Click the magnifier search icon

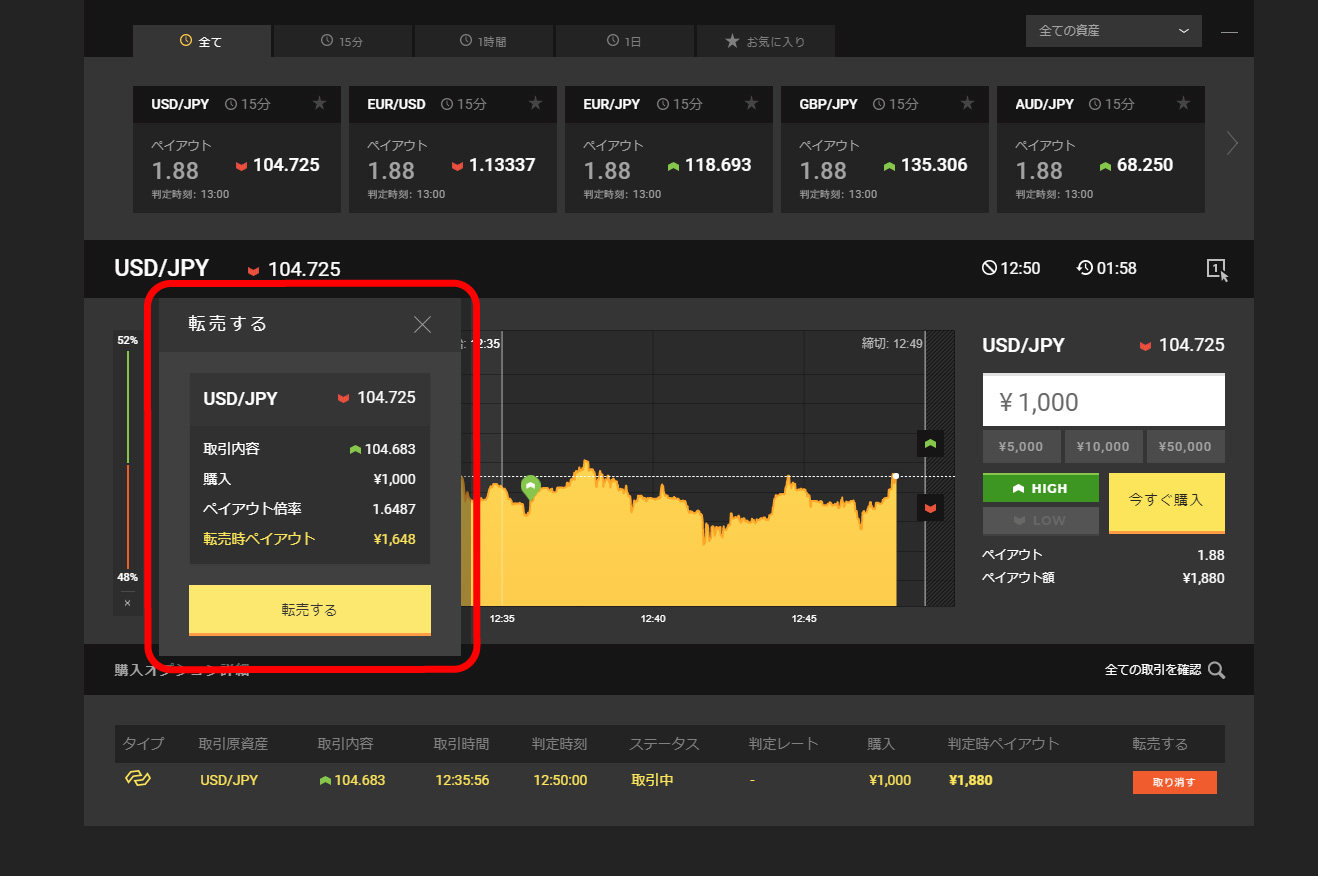pyautogui.click(x=1216, y=670)
